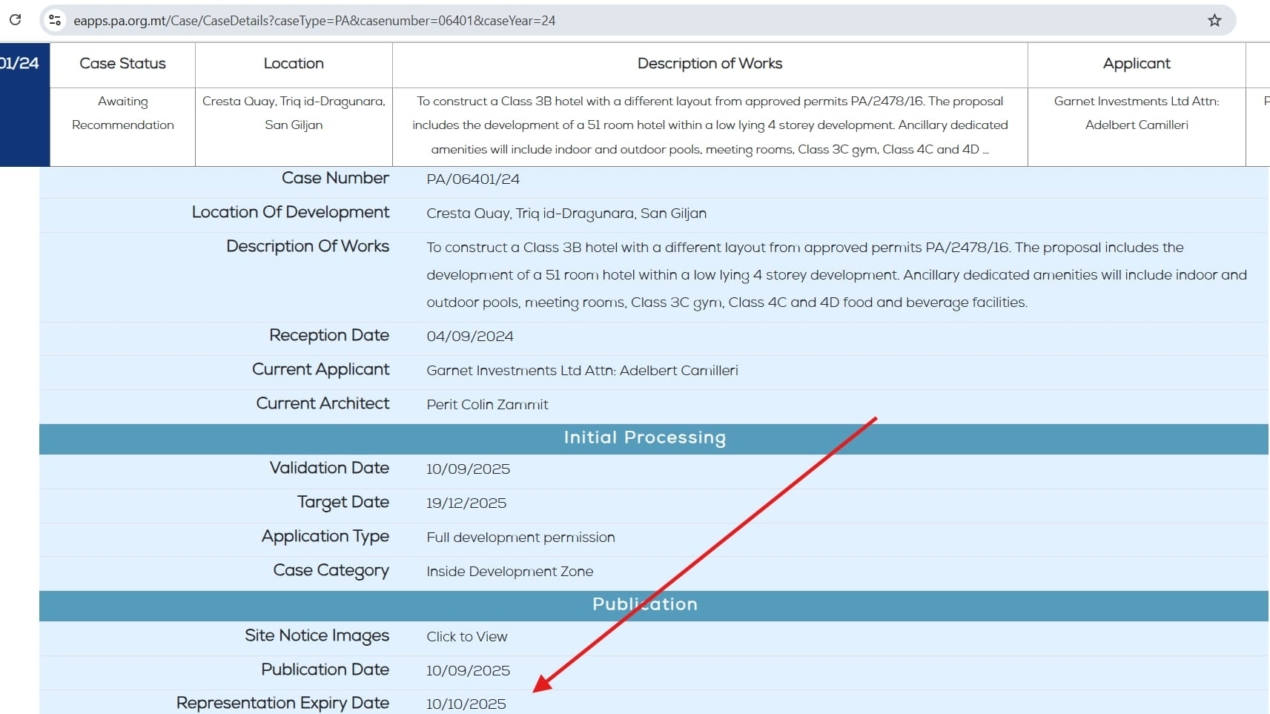Screen dimensions: 1270x714
Task: Click the Target Date value 19/12/2025
Action: coord(466,503)
